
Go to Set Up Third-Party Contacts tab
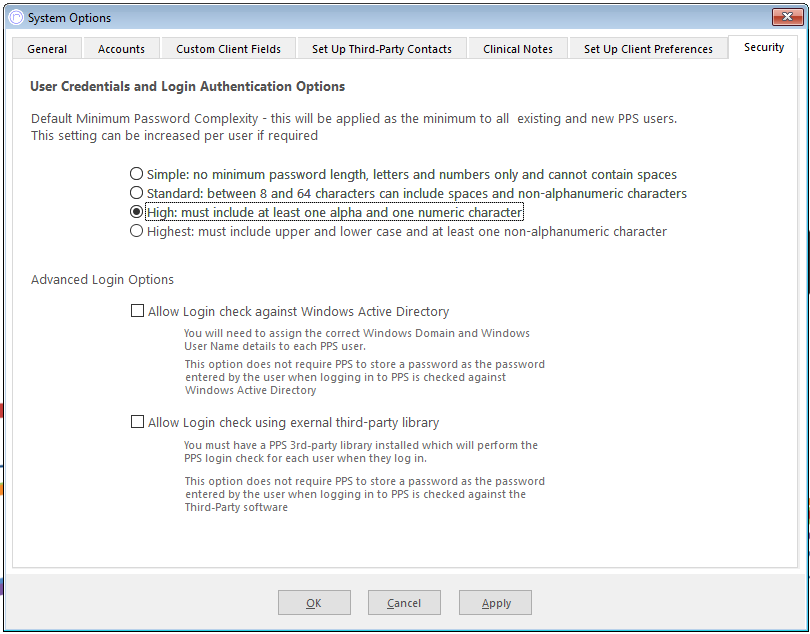(382, 49)
